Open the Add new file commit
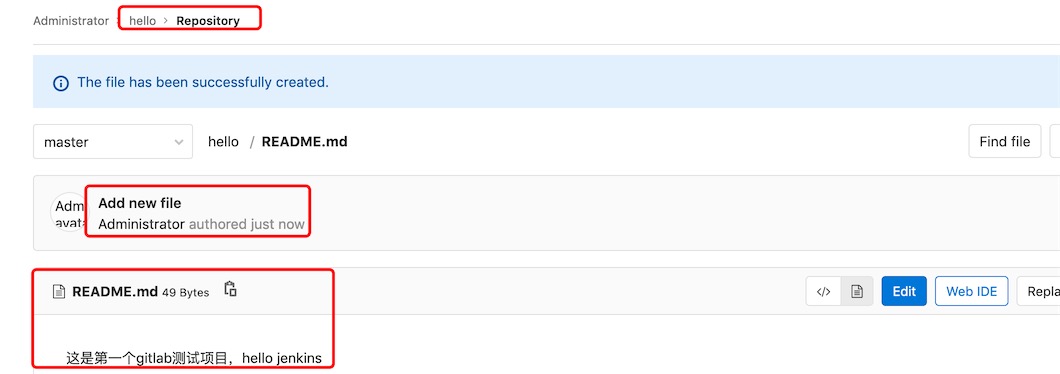1060x374 pixels. (140, 203)
